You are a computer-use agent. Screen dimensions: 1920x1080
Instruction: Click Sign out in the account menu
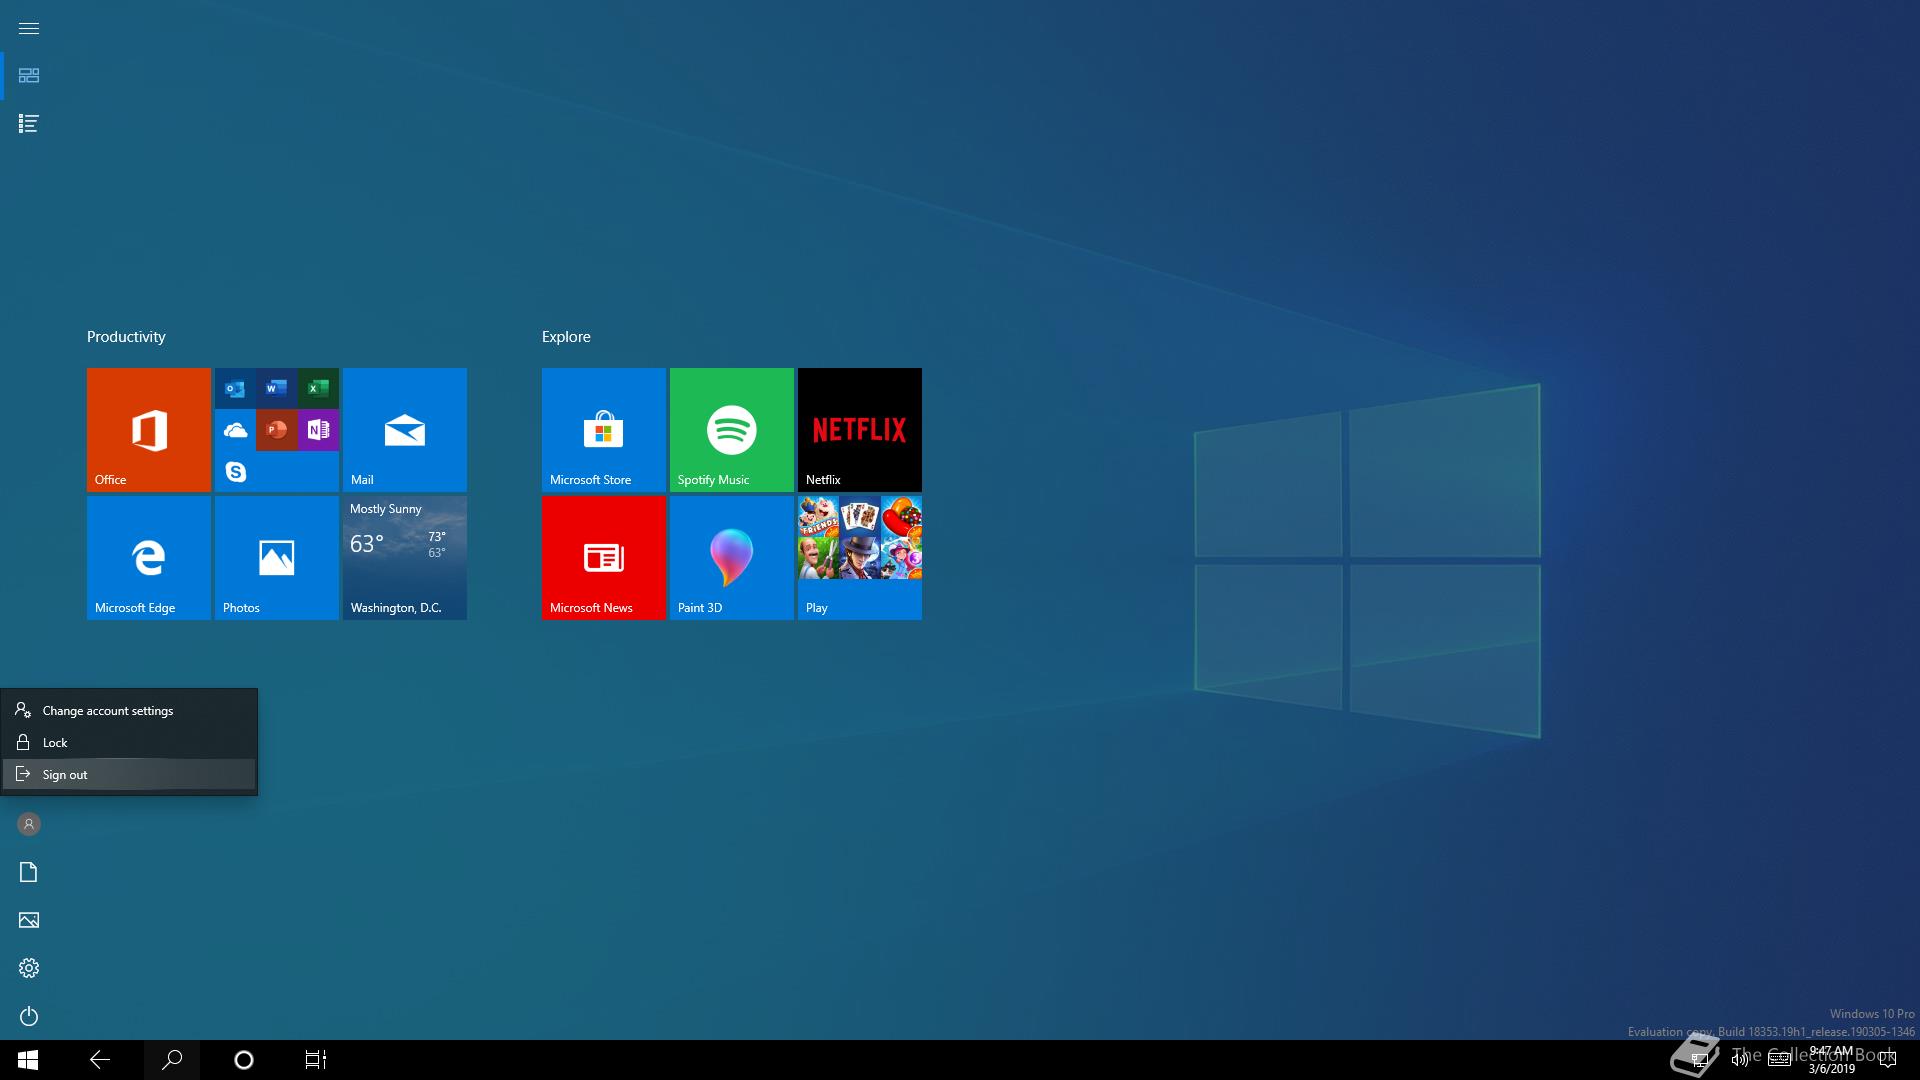point(129,775)
